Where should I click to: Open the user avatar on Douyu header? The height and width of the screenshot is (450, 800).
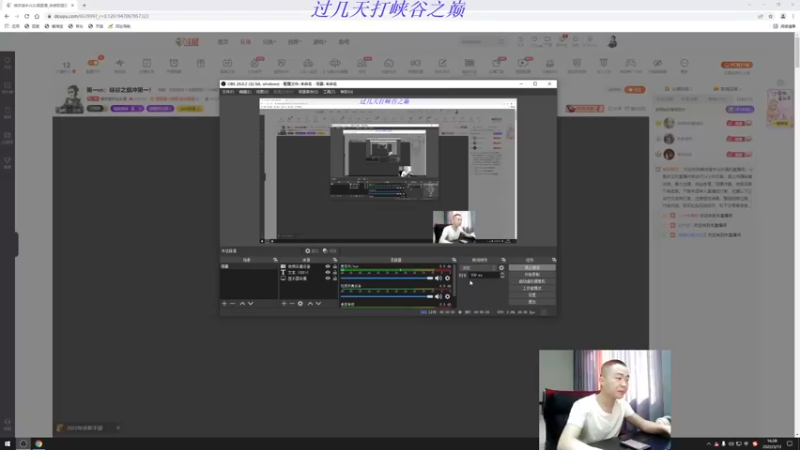click(612, 42)
